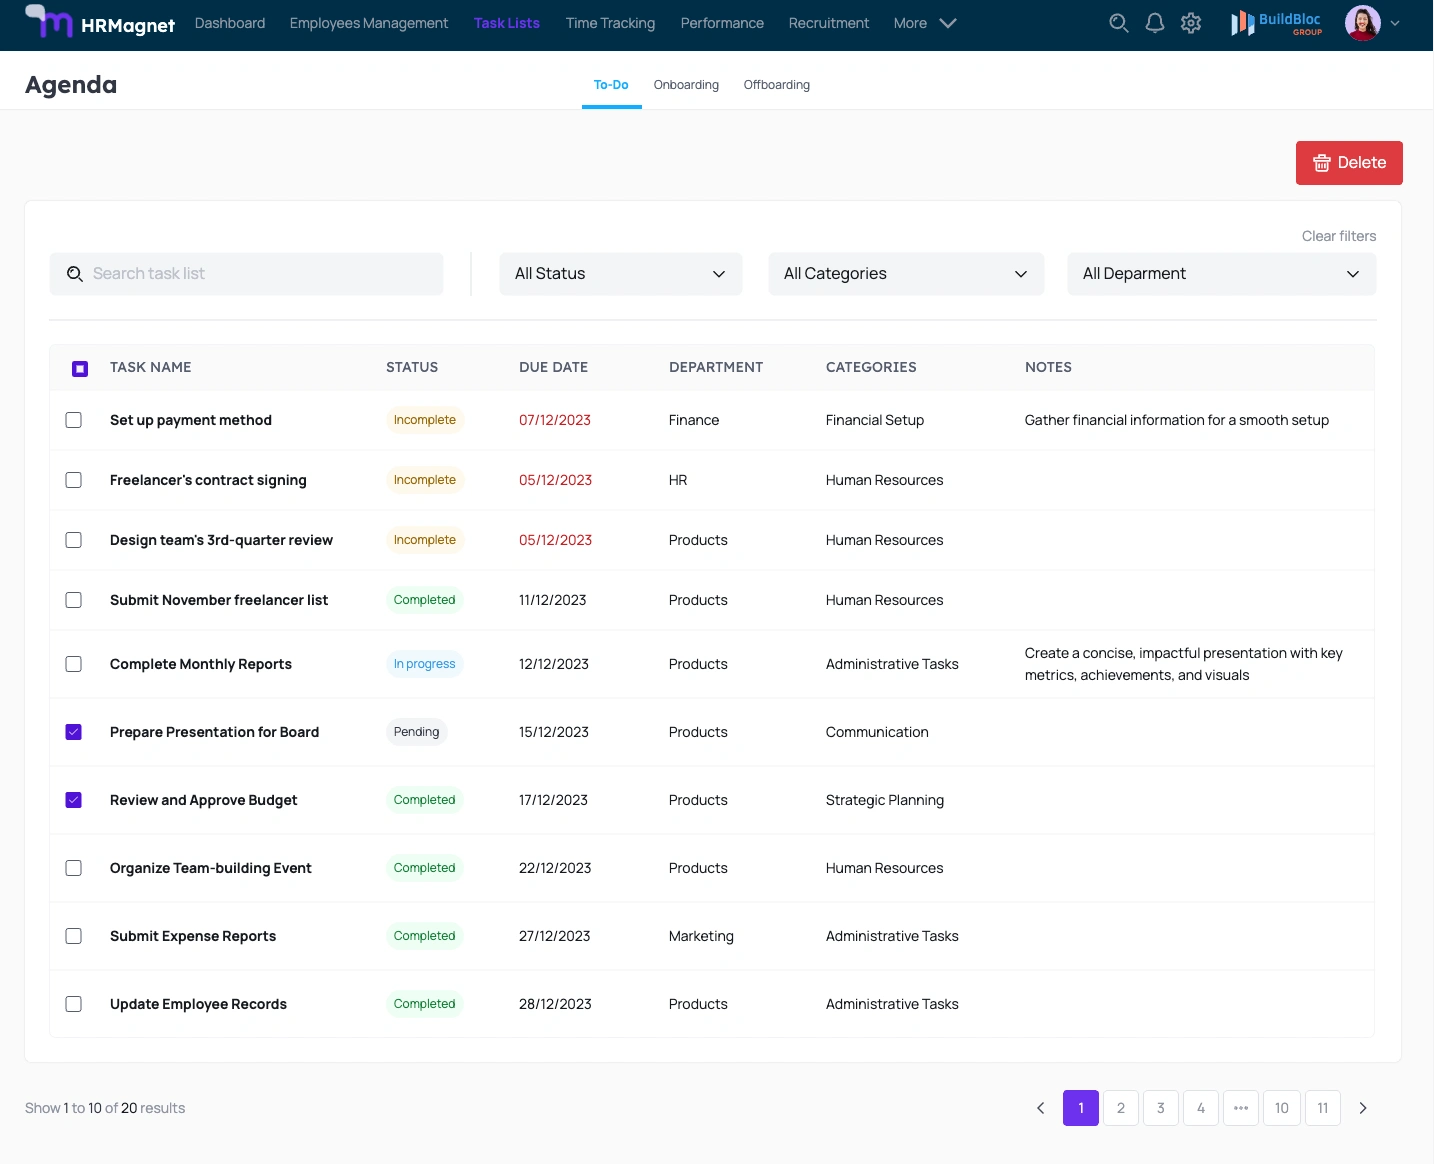Select Complete Monthly Reports checkbox
1434x1164 pixels.
[74, 664]
